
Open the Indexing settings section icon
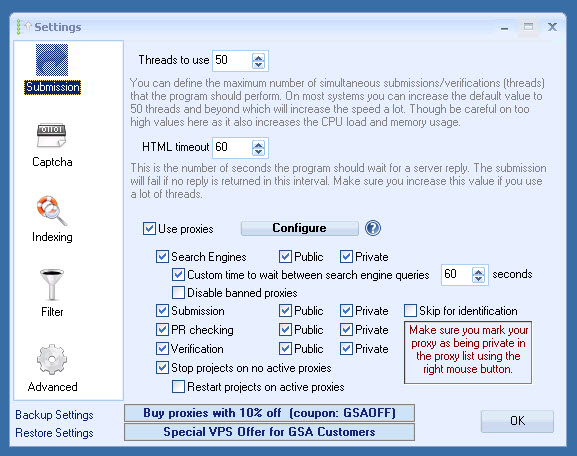[x=52, y=210]
